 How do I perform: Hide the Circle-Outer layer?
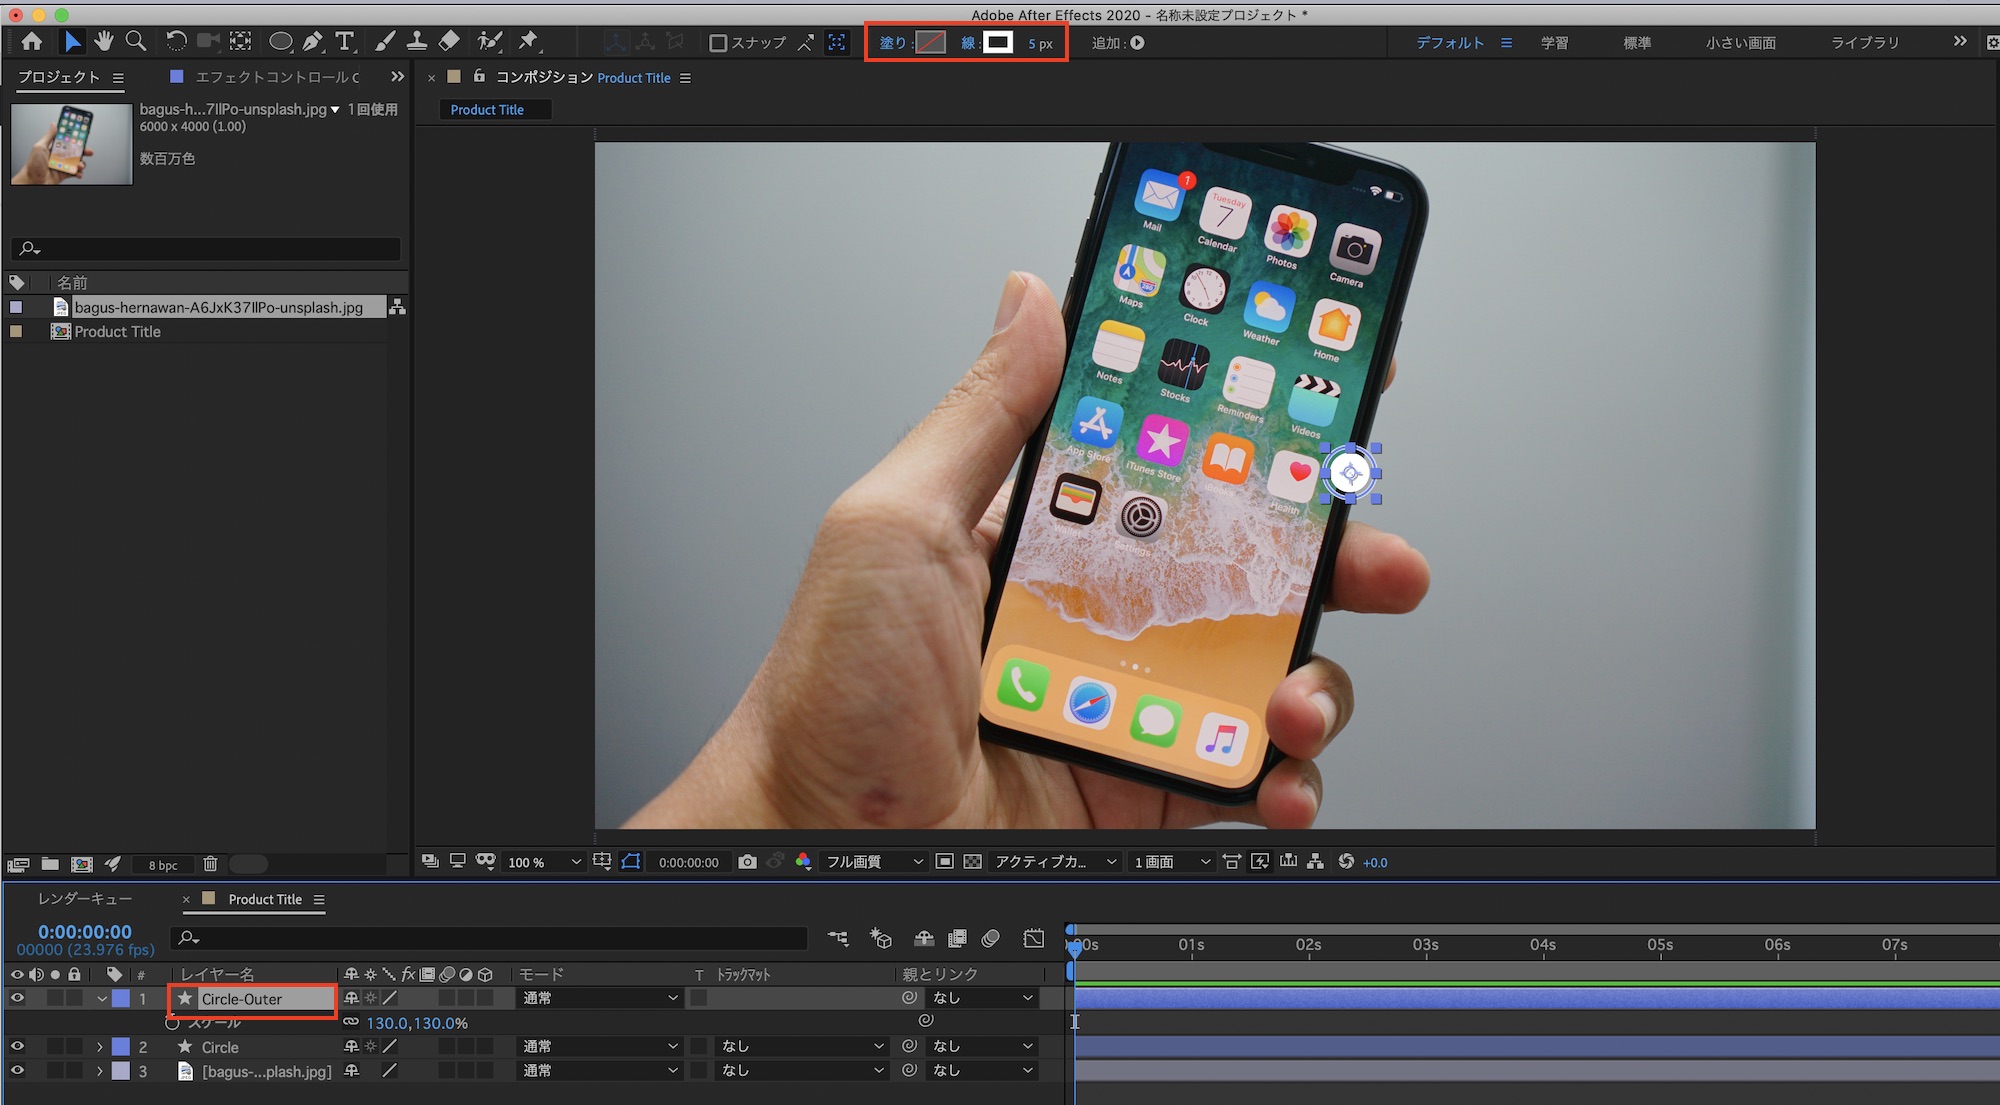[x=17, y=998]
